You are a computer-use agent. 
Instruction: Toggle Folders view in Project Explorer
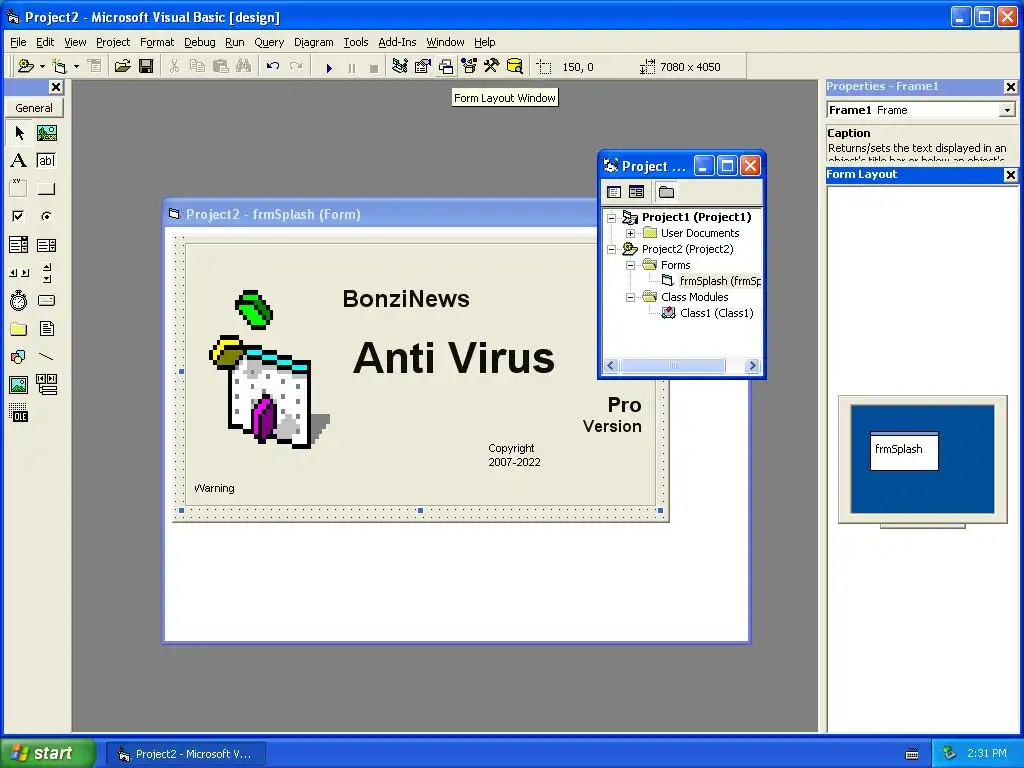pyautogui.click(x=666, y=192)
